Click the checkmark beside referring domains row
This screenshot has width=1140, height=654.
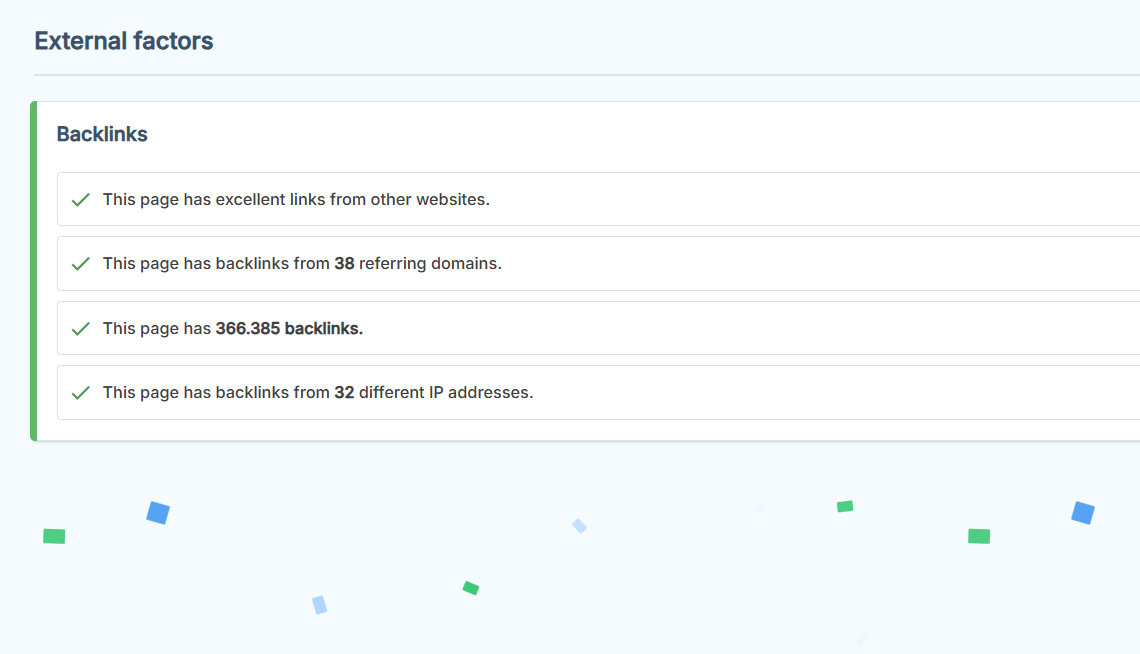81,264
